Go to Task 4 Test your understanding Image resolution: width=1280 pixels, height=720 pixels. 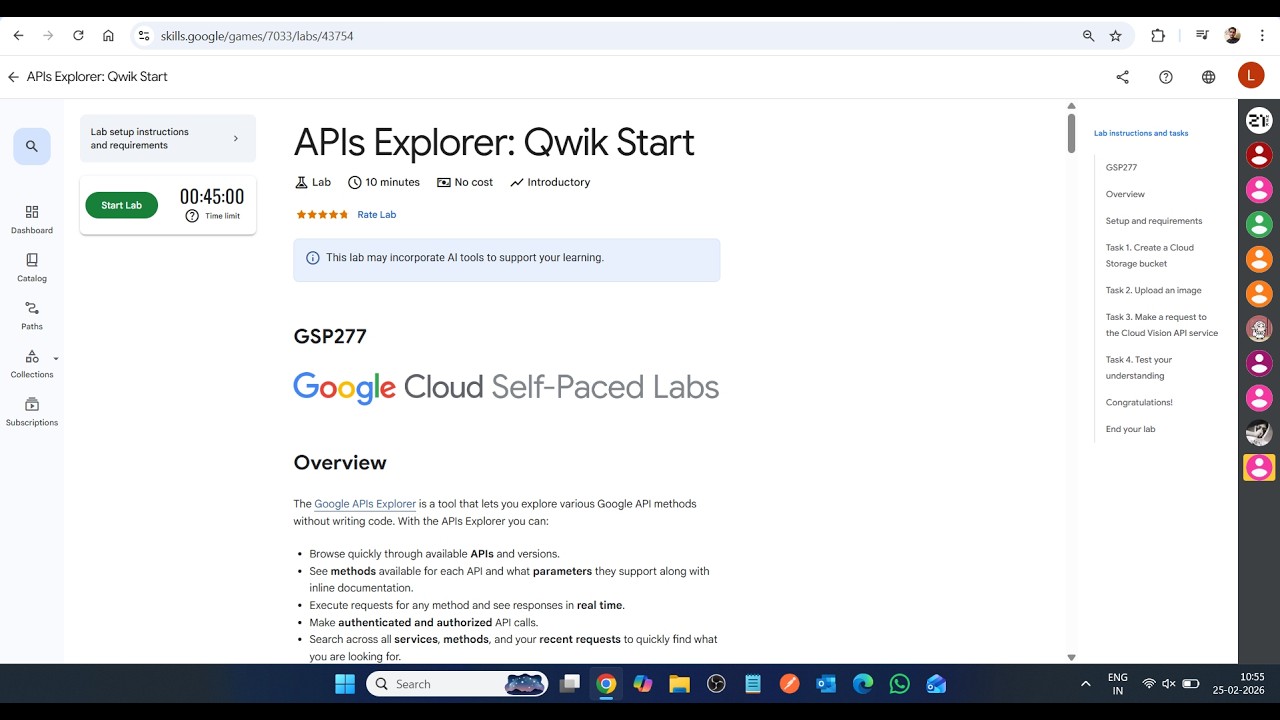(1139, 368)
